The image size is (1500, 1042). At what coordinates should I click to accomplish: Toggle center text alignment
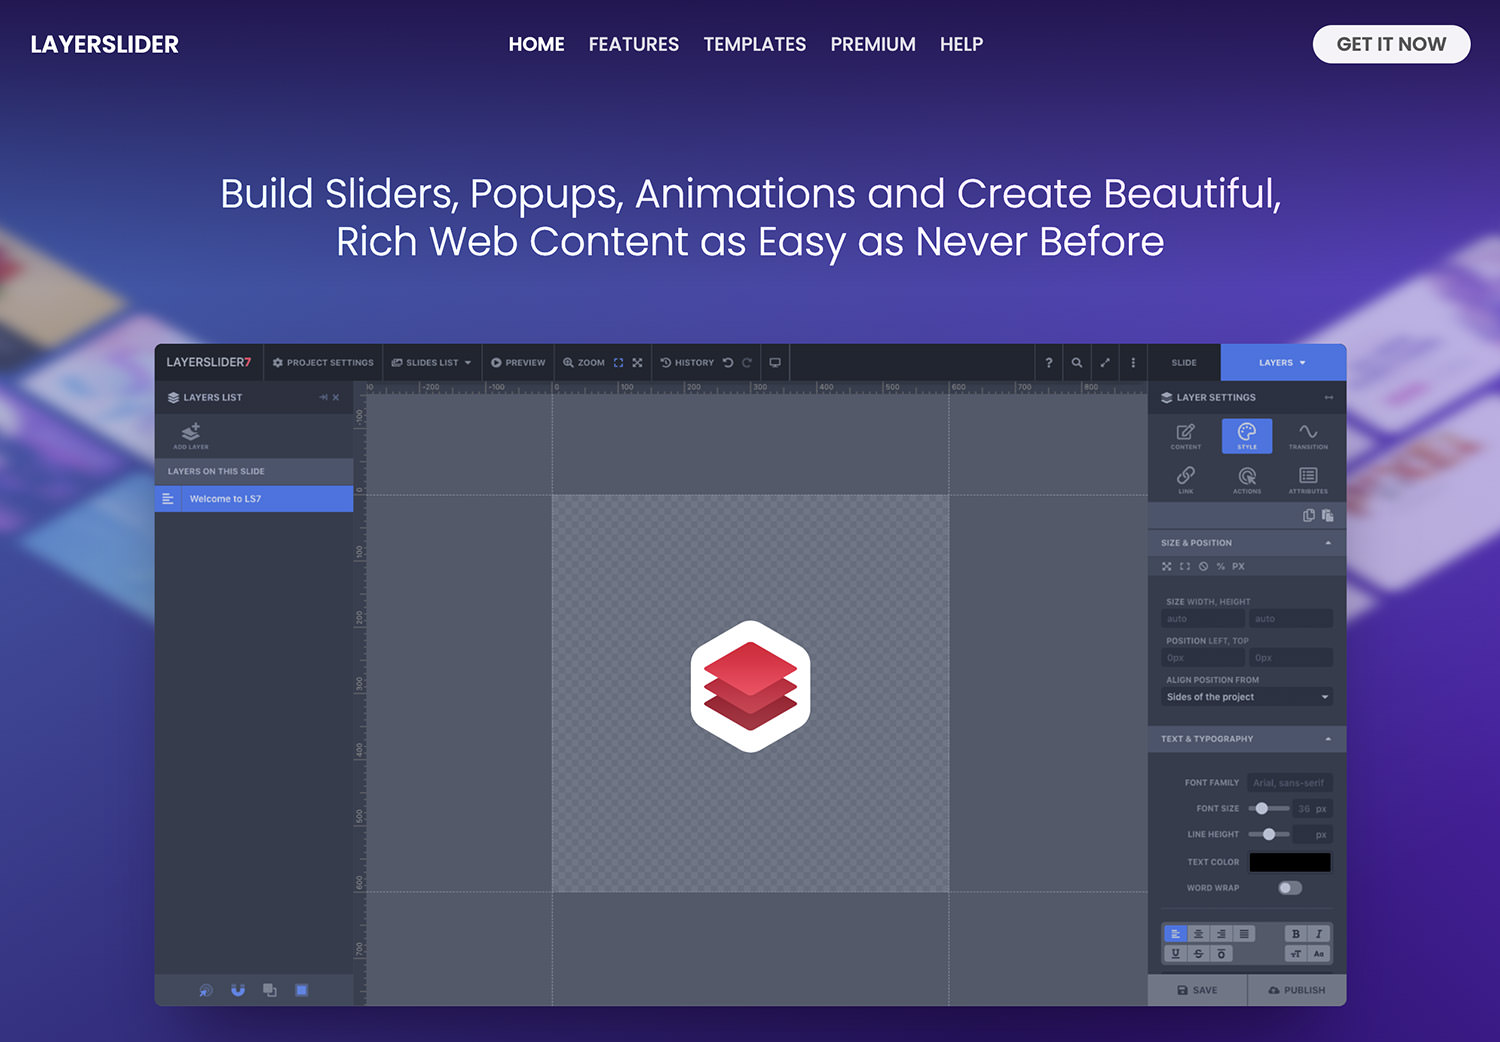[1198, 934]
